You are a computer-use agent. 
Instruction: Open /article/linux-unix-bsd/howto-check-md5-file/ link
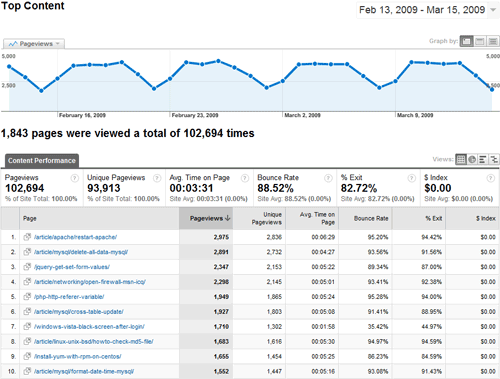tap(94, 342)
